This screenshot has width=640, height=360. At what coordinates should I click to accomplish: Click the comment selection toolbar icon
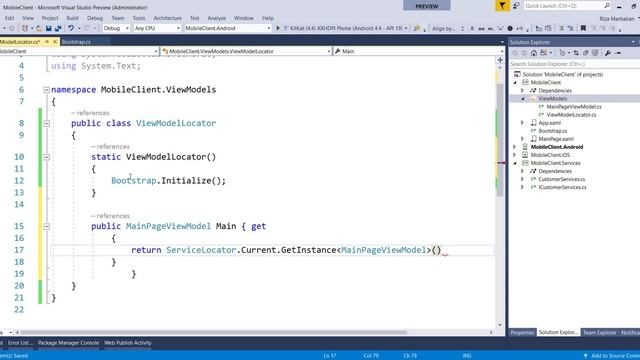pos(561,29)
